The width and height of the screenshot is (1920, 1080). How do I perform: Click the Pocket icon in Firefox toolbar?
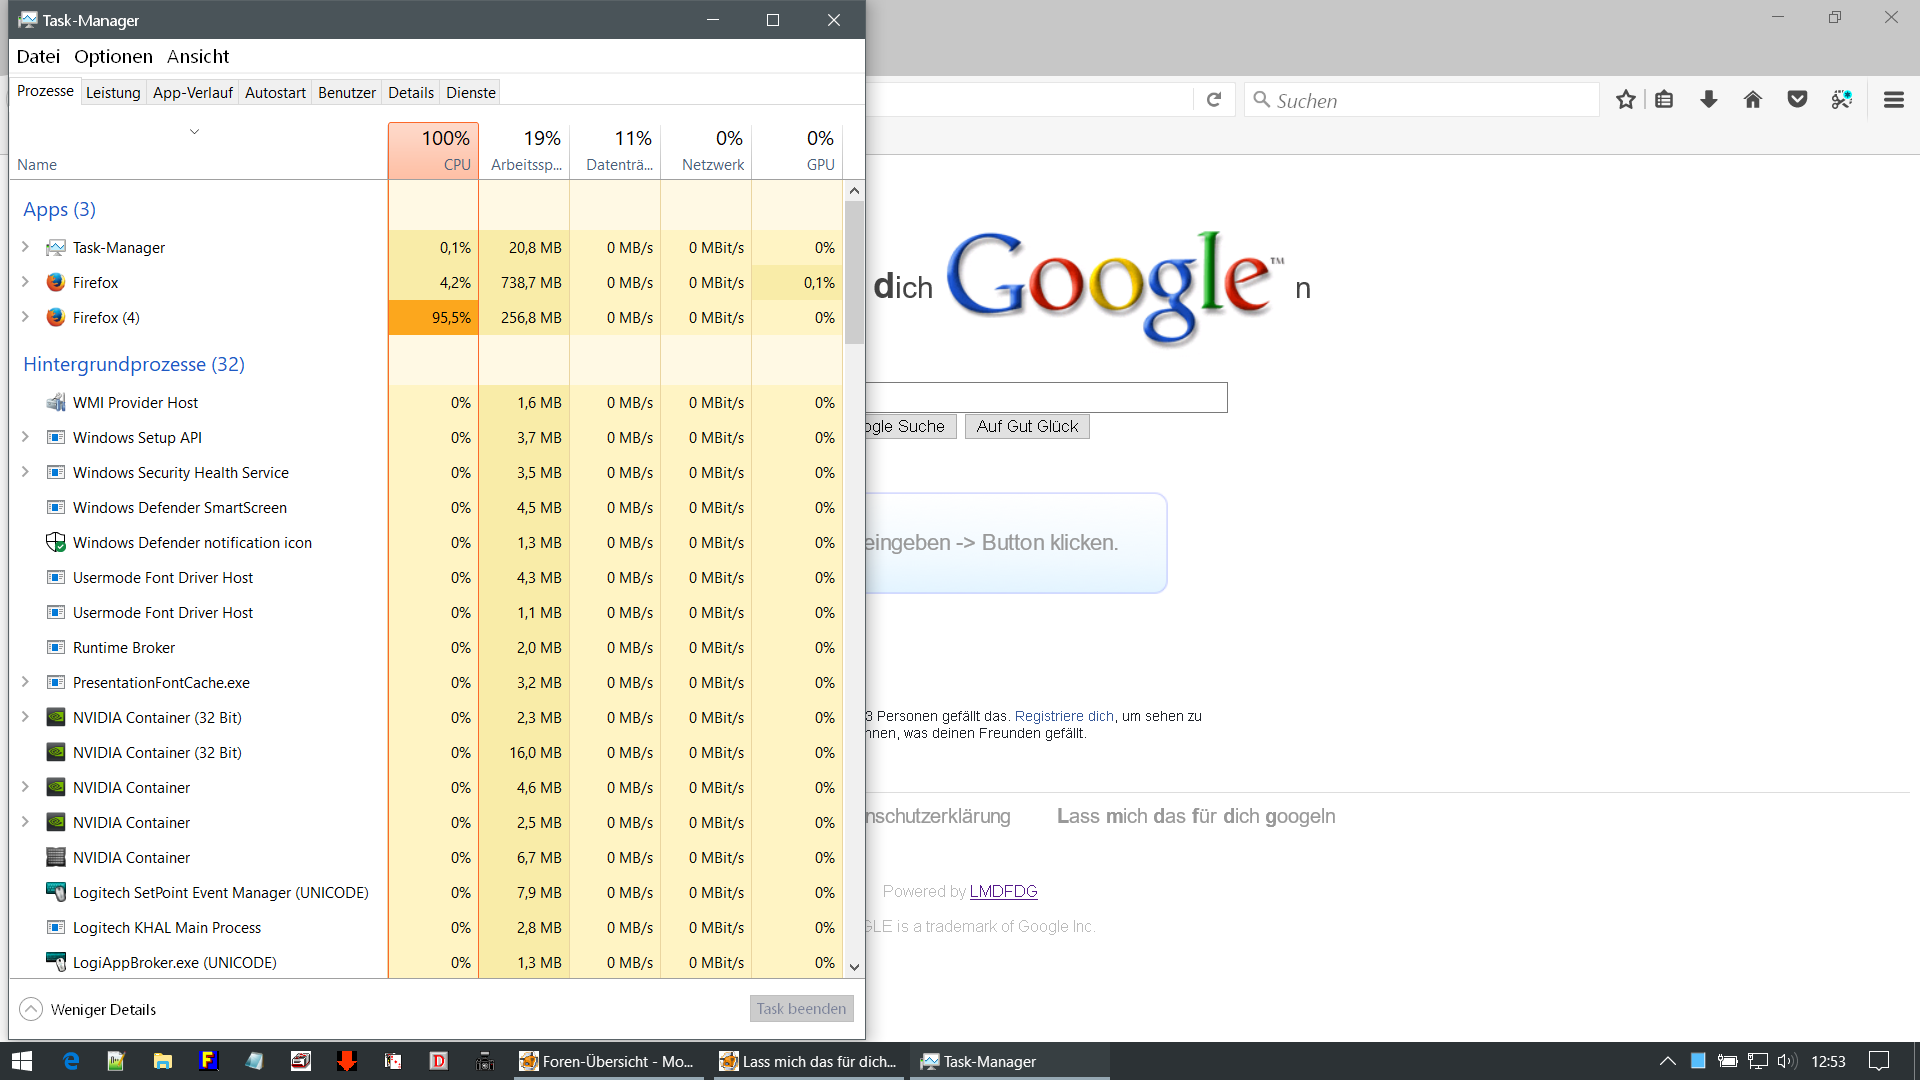(x=1797, y=100)
